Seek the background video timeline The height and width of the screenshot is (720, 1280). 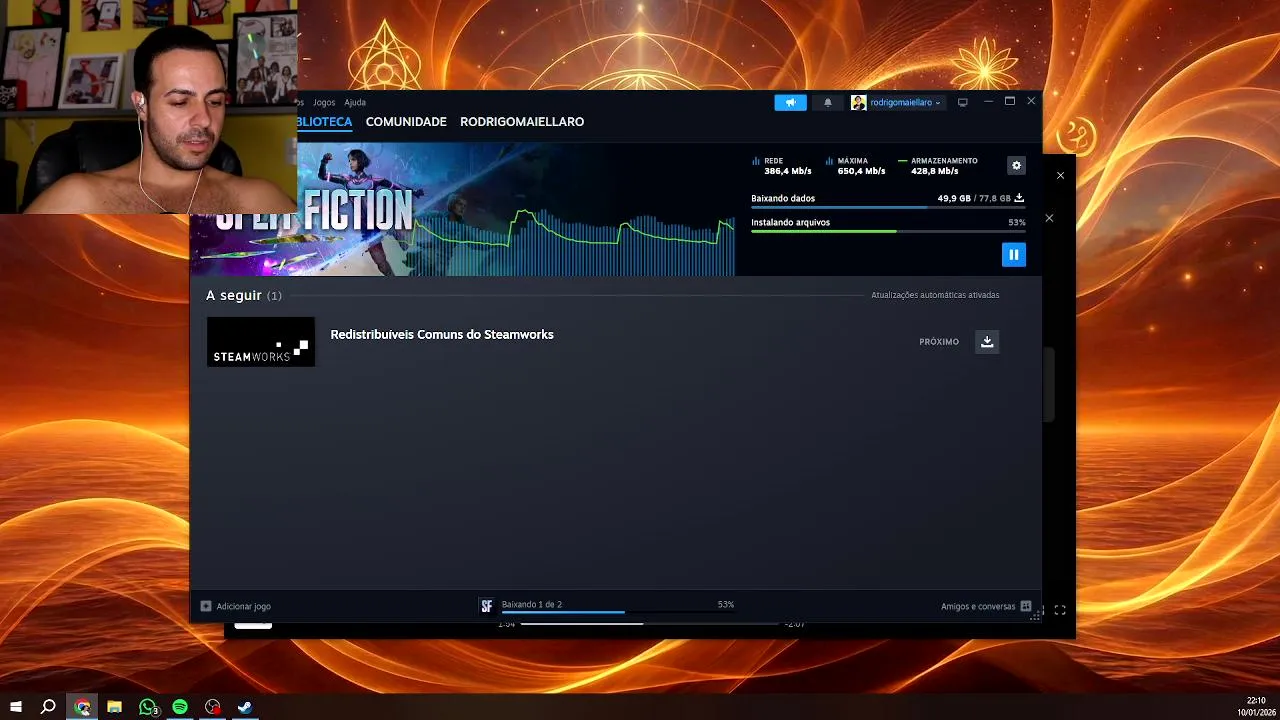click(649, 624)
